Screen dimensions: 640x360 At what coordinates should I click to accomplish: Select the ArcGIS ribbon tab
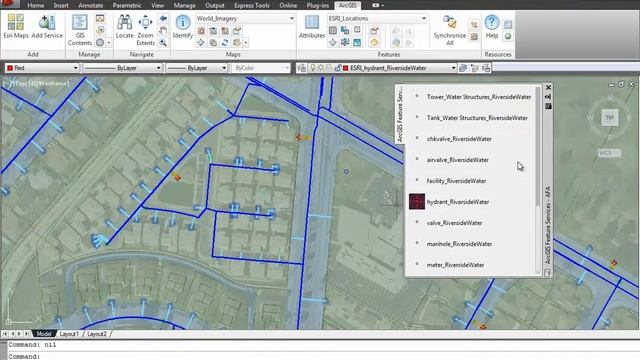pos(347,5)
